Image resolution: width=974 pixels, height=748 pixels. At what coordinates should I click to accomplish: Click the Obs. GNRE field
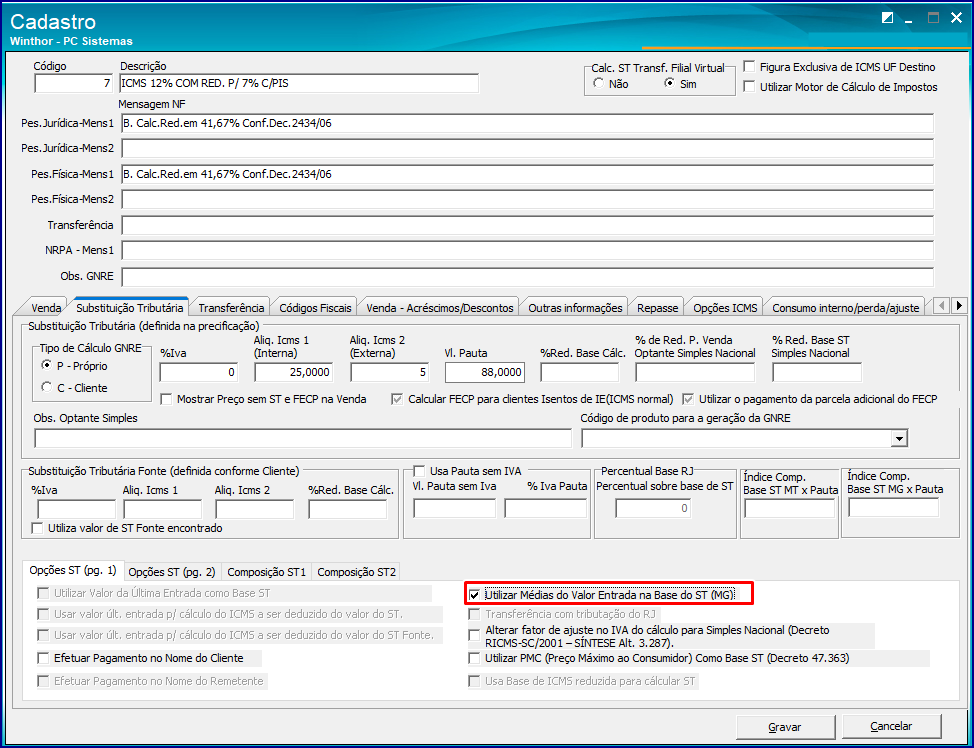coord(527,276)
